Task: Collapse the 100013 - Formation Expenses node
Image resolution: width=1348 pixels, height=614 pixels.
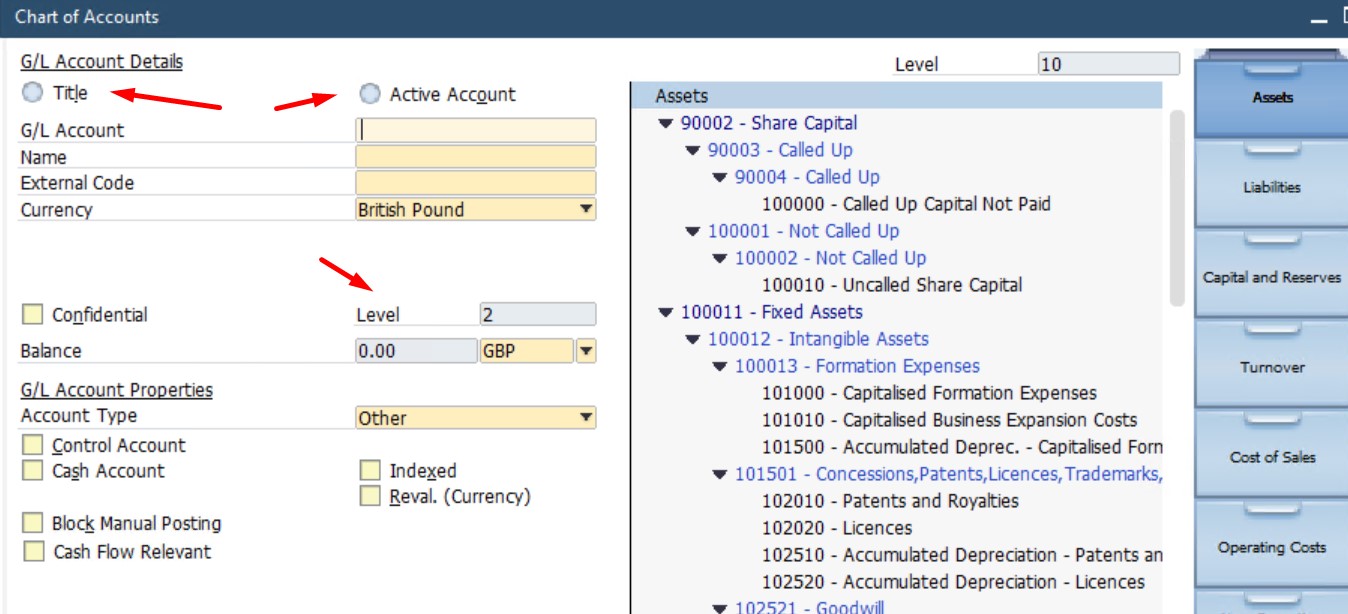Action: [x=720, y=367]
